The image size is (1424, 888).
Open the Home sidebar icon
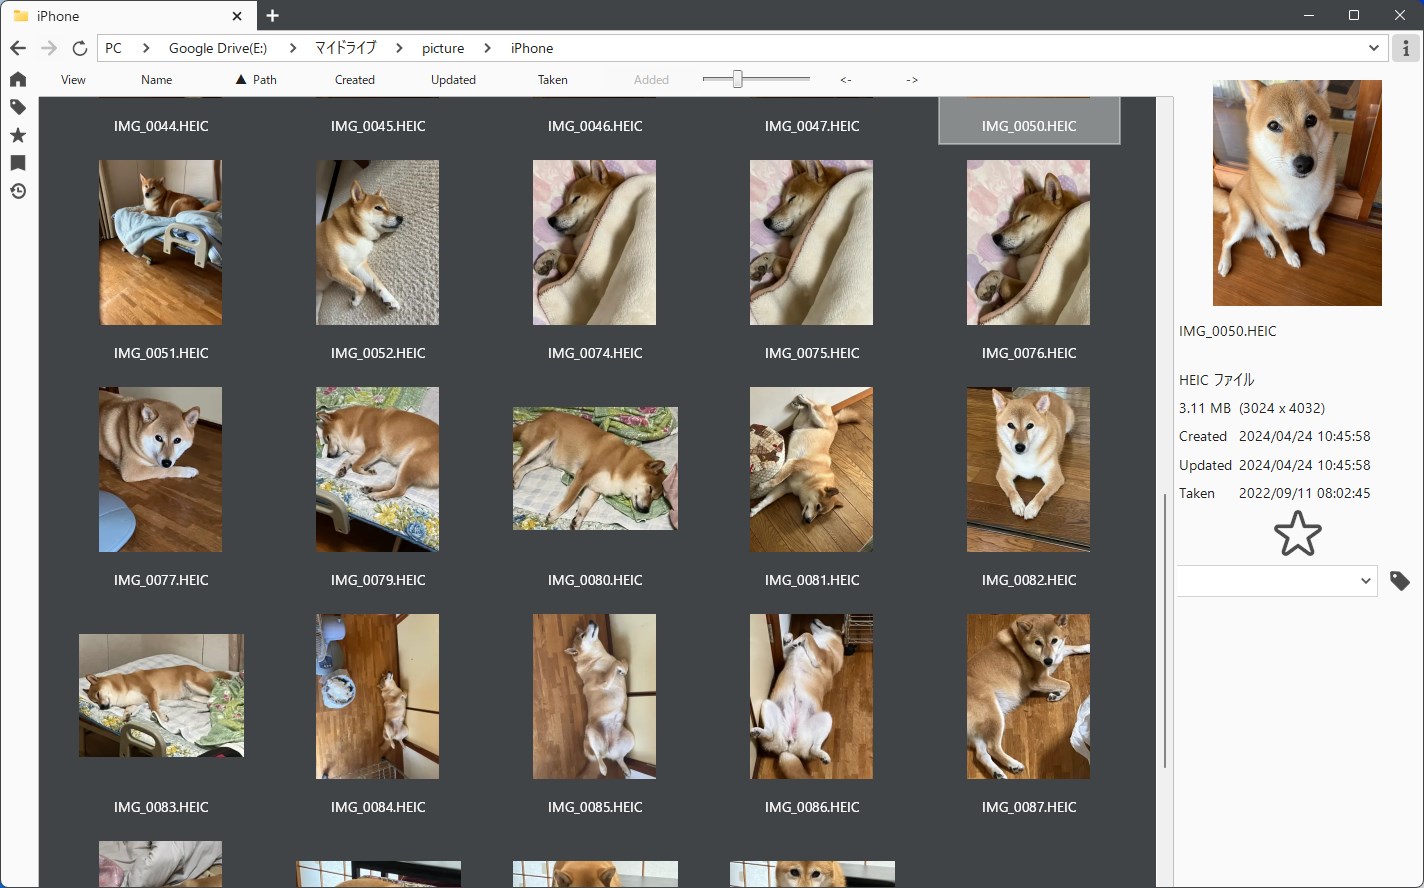tap(18, 80)
